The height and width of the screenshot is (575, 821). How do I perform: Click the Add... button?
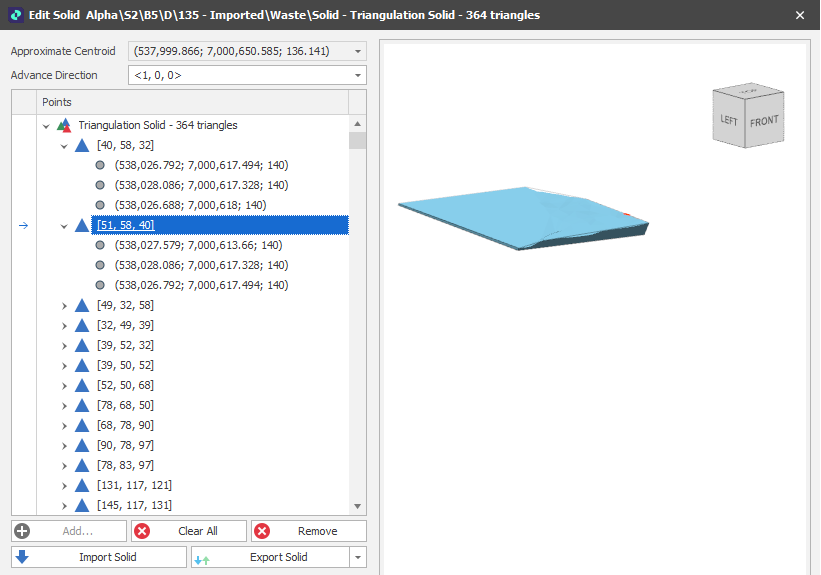69,531
